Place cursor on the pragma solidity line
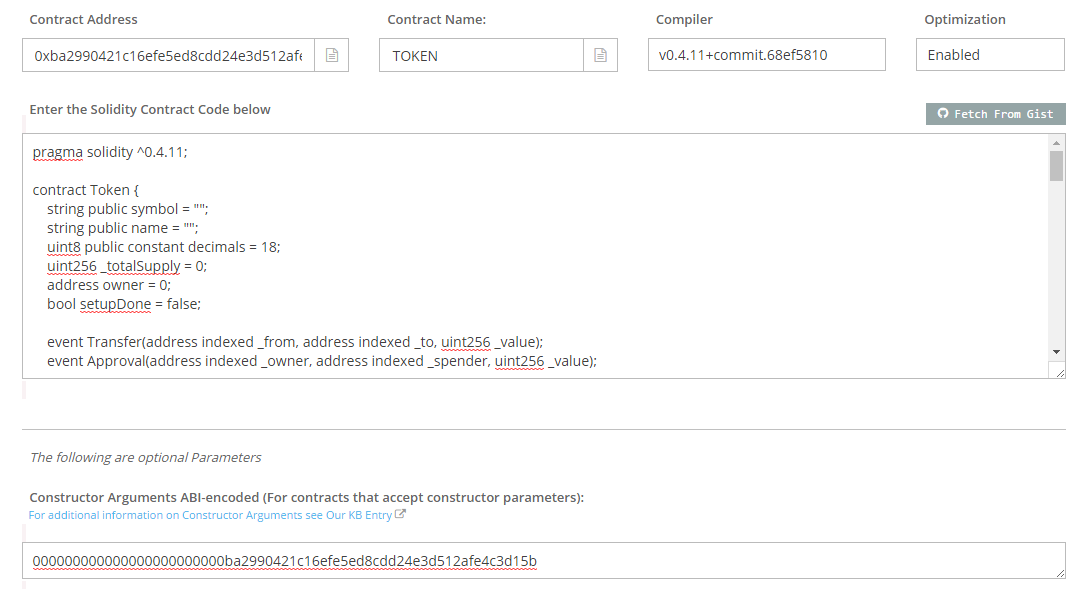Screen dimensions: 1079x589 tap(110, 152)
